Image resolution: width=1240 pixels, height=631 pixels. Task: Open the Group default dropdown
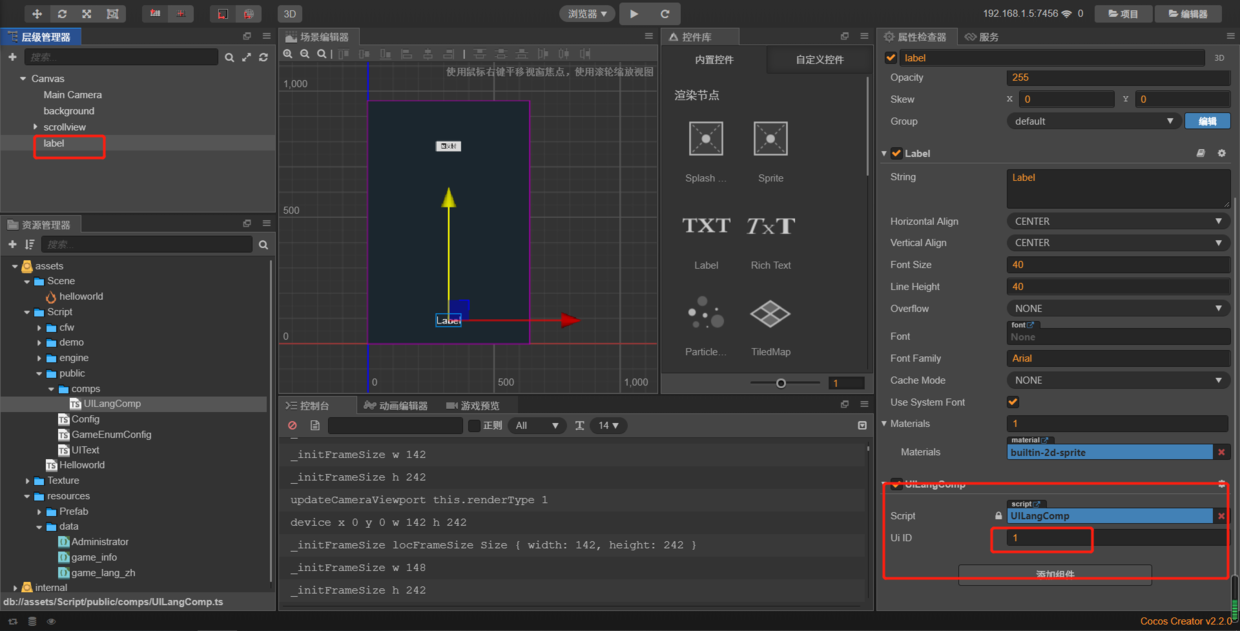point(1093,121)
